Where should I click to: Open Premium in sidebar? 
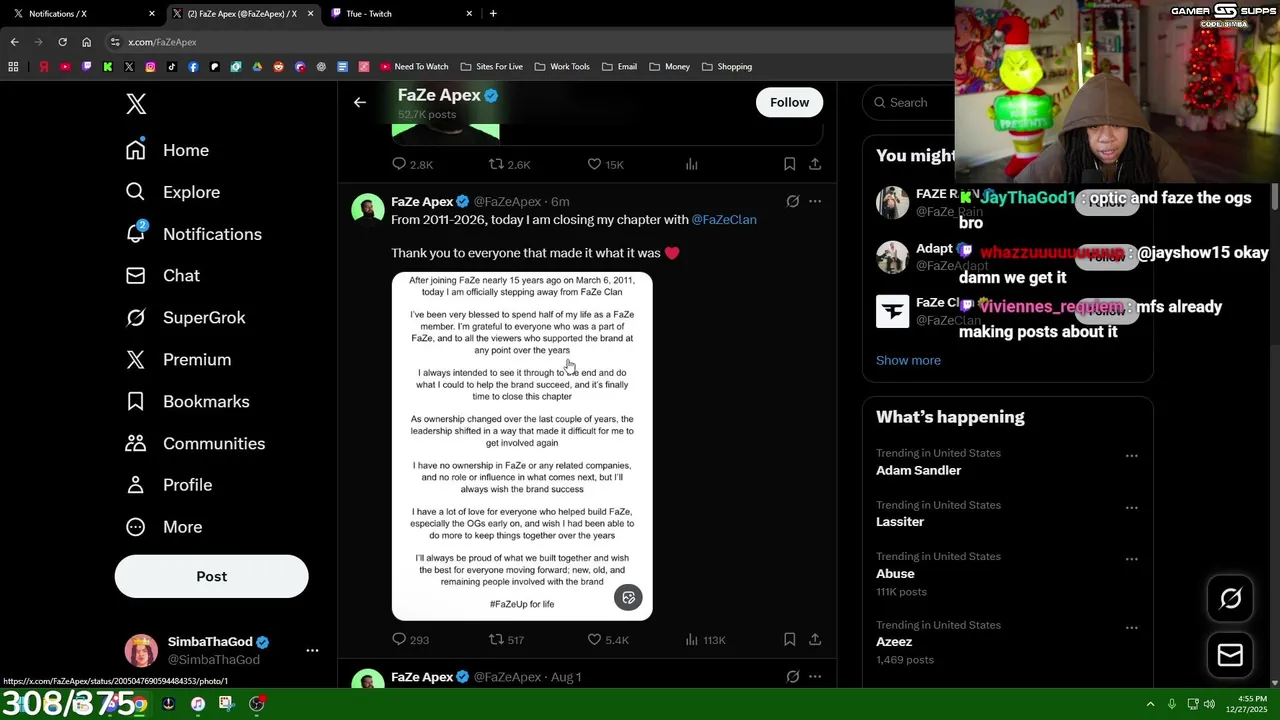[178, 359]
